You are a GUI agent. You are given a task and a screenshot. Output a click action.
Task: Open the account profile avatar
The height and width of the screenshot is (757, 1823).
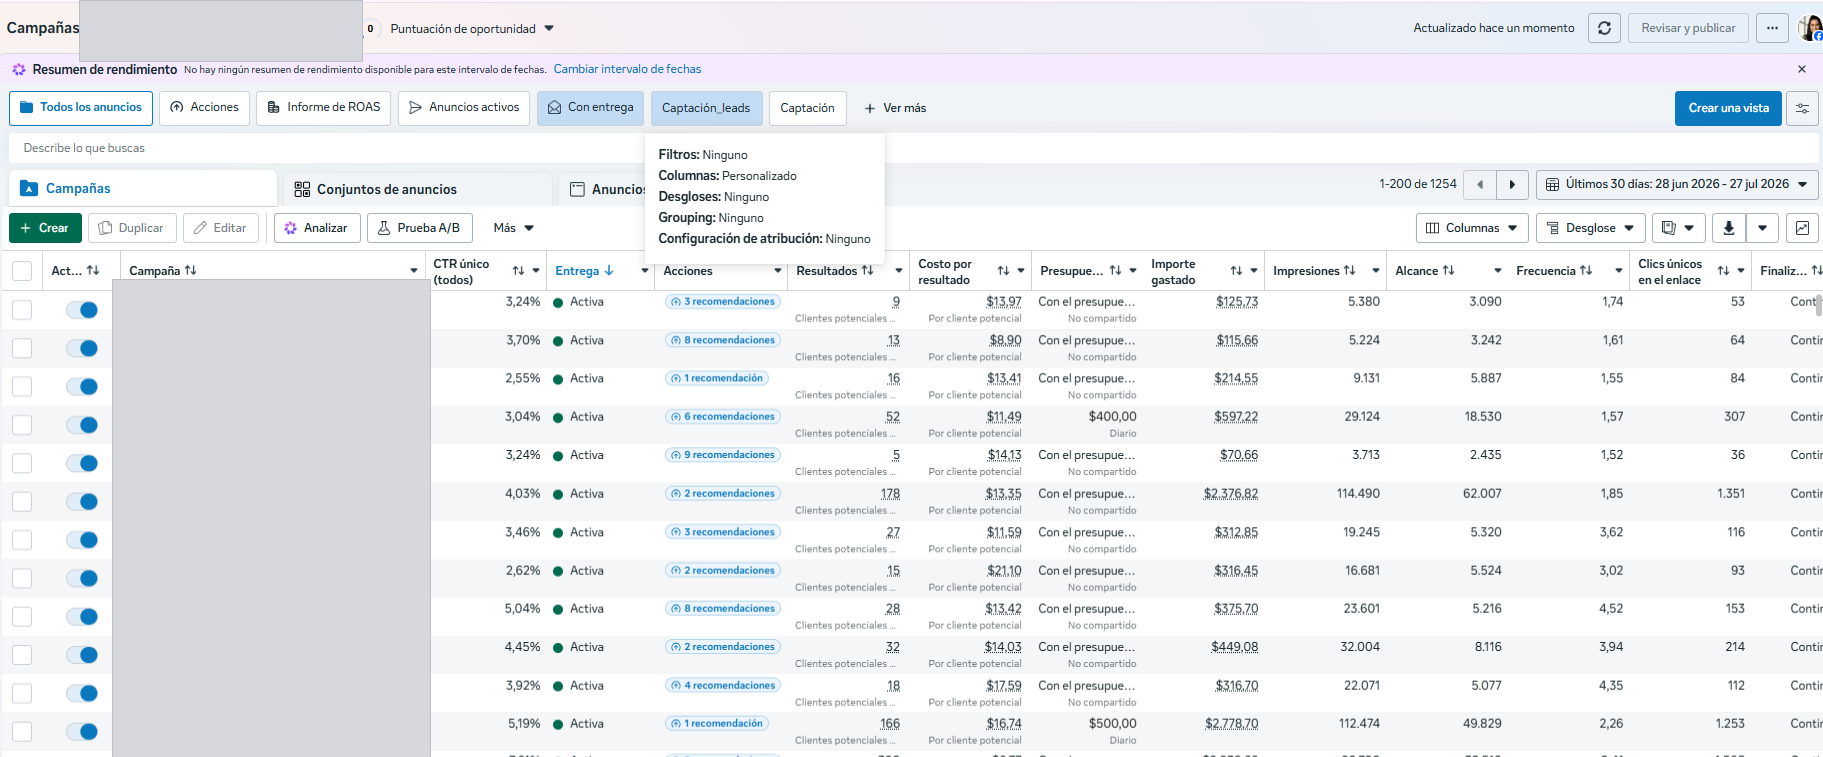coord(1810,28)
